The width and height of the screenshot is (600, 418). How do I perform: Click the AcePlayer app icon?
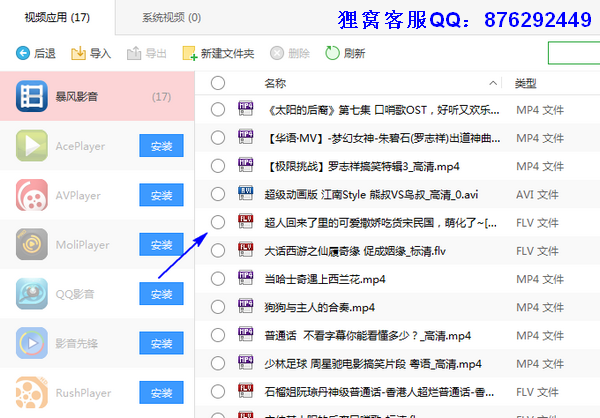pos(32,146)
